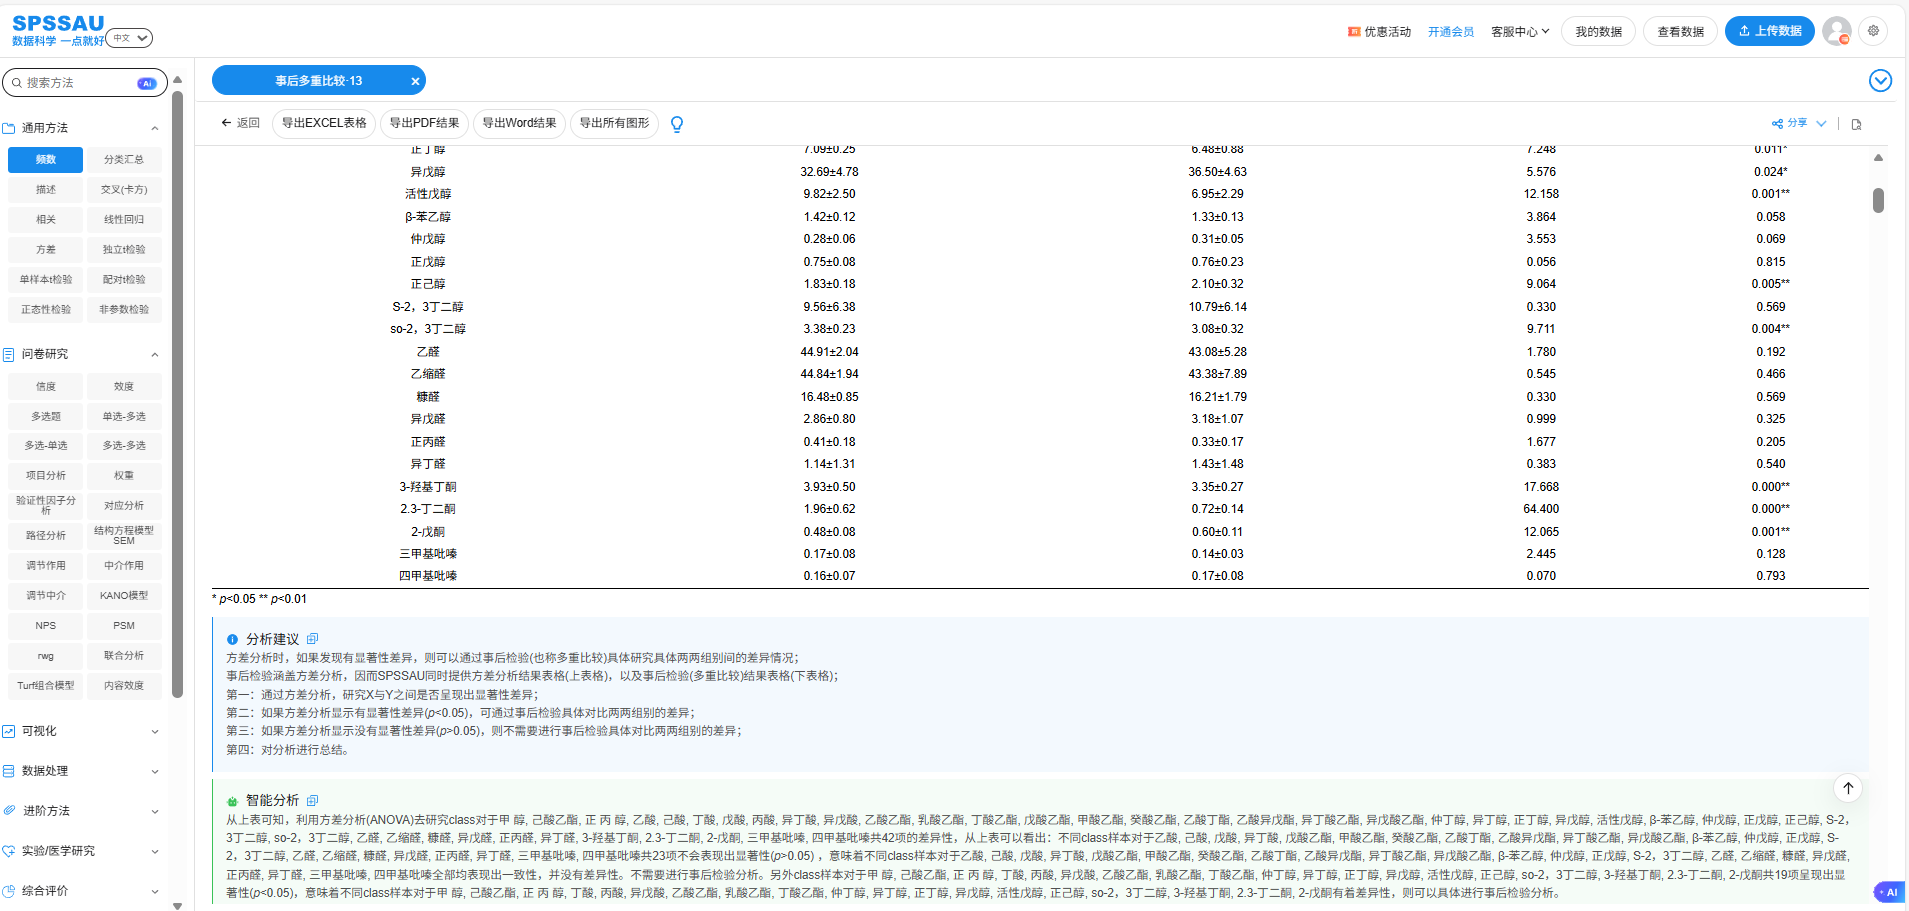
Task: Copy the 分析建议 text via copy icon
Action: [x=313, y=639]
